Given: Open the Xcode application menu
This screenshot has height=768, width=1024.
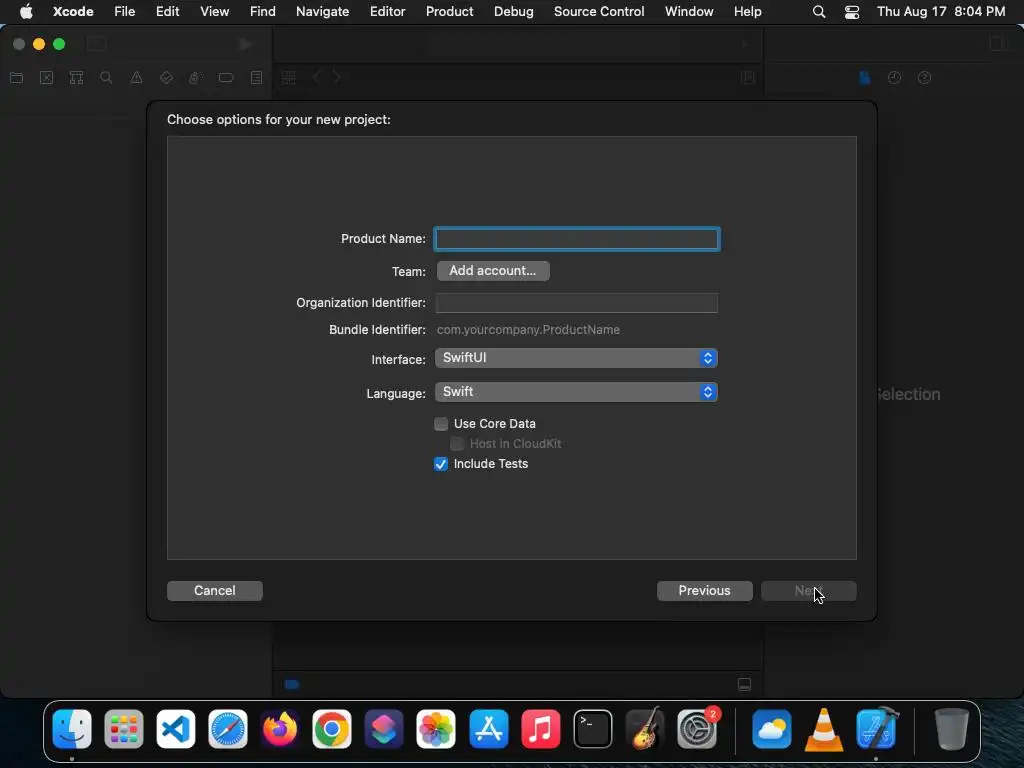Looking at the screenshot, I should pos(73,11).
